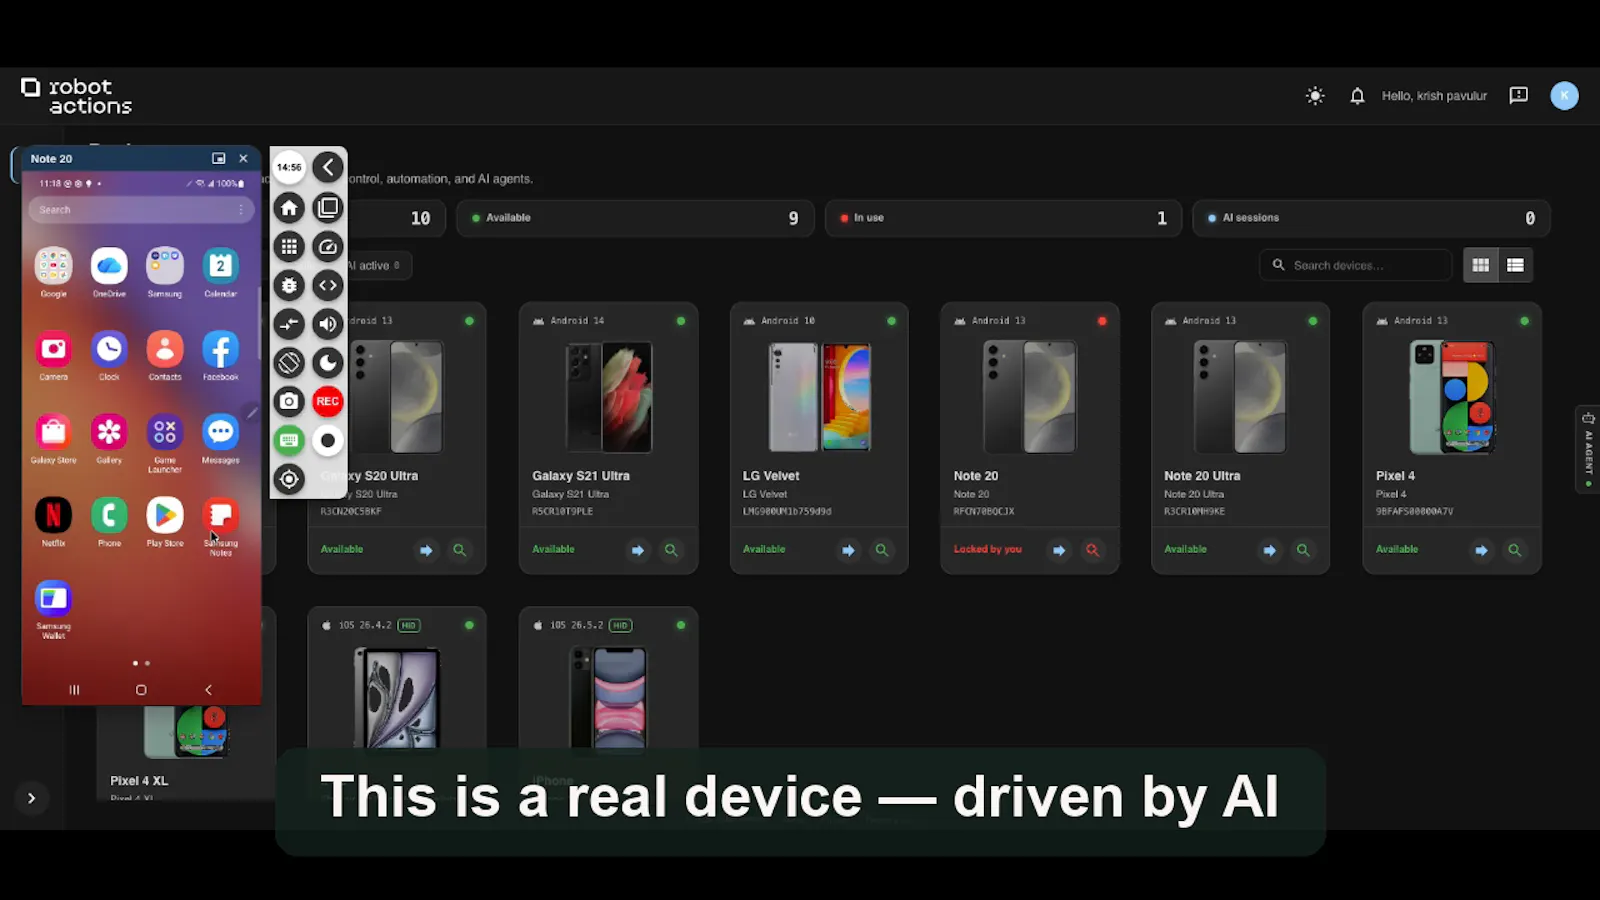Toggle the moon sleep button in the toolbar

point(328,363)
